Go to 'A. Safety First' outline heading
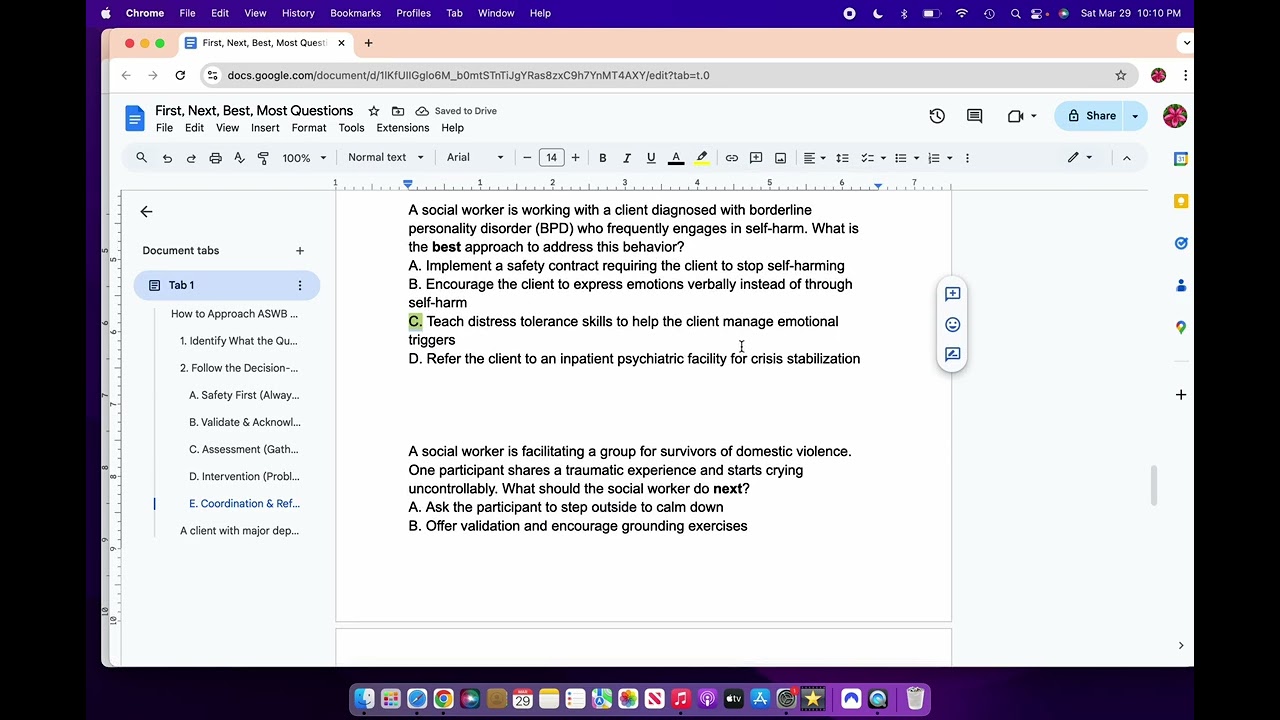 [243, 395]
